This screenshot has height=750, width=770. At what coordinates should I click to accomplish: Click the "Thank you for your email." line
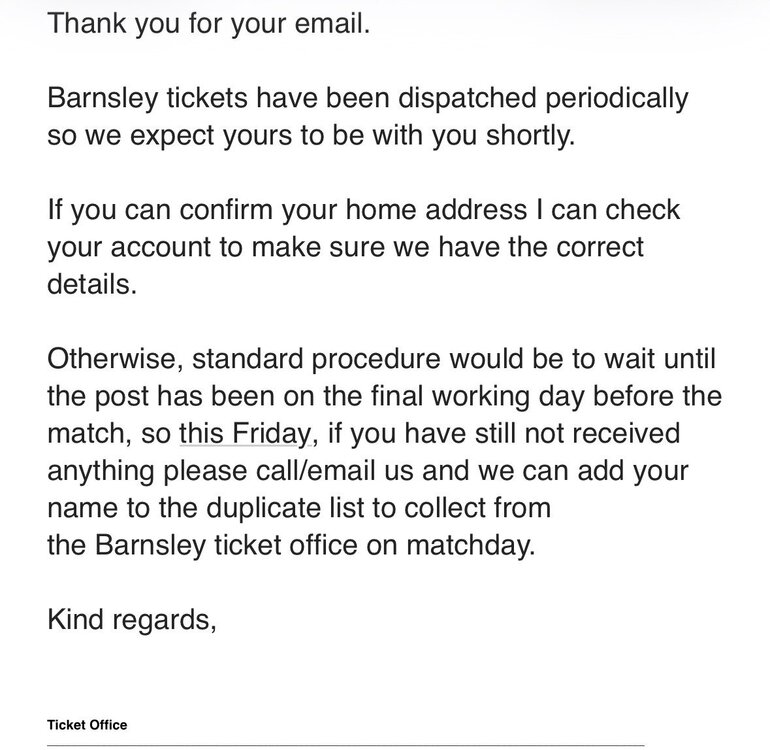point(209,23)
